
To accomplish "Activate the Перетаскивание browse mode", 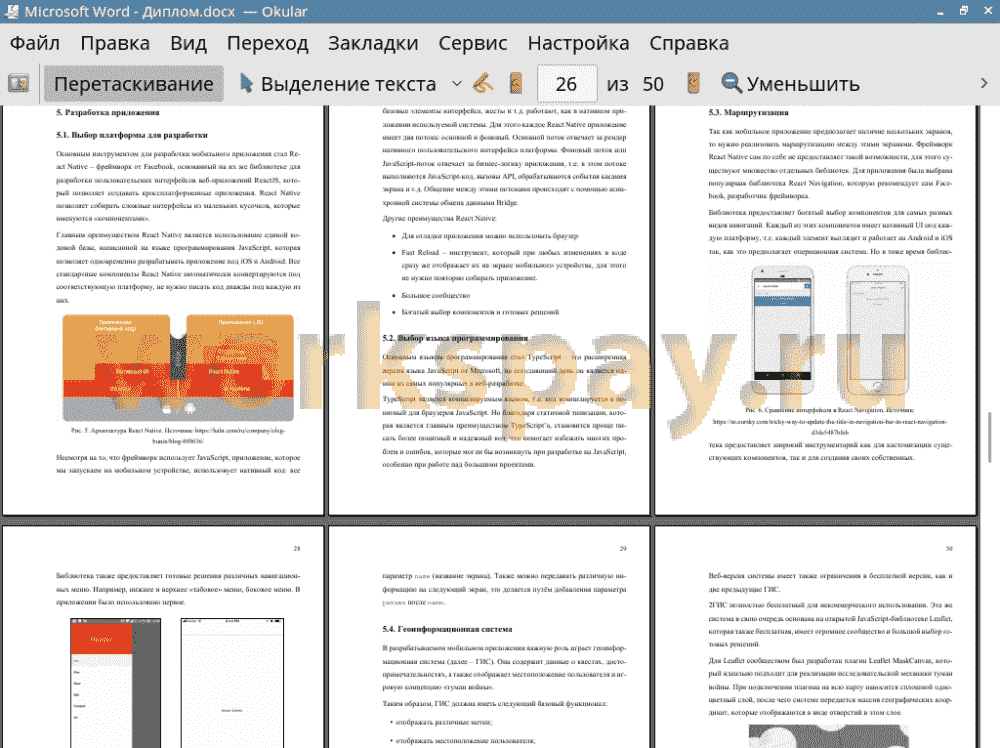I will (134, 84).
